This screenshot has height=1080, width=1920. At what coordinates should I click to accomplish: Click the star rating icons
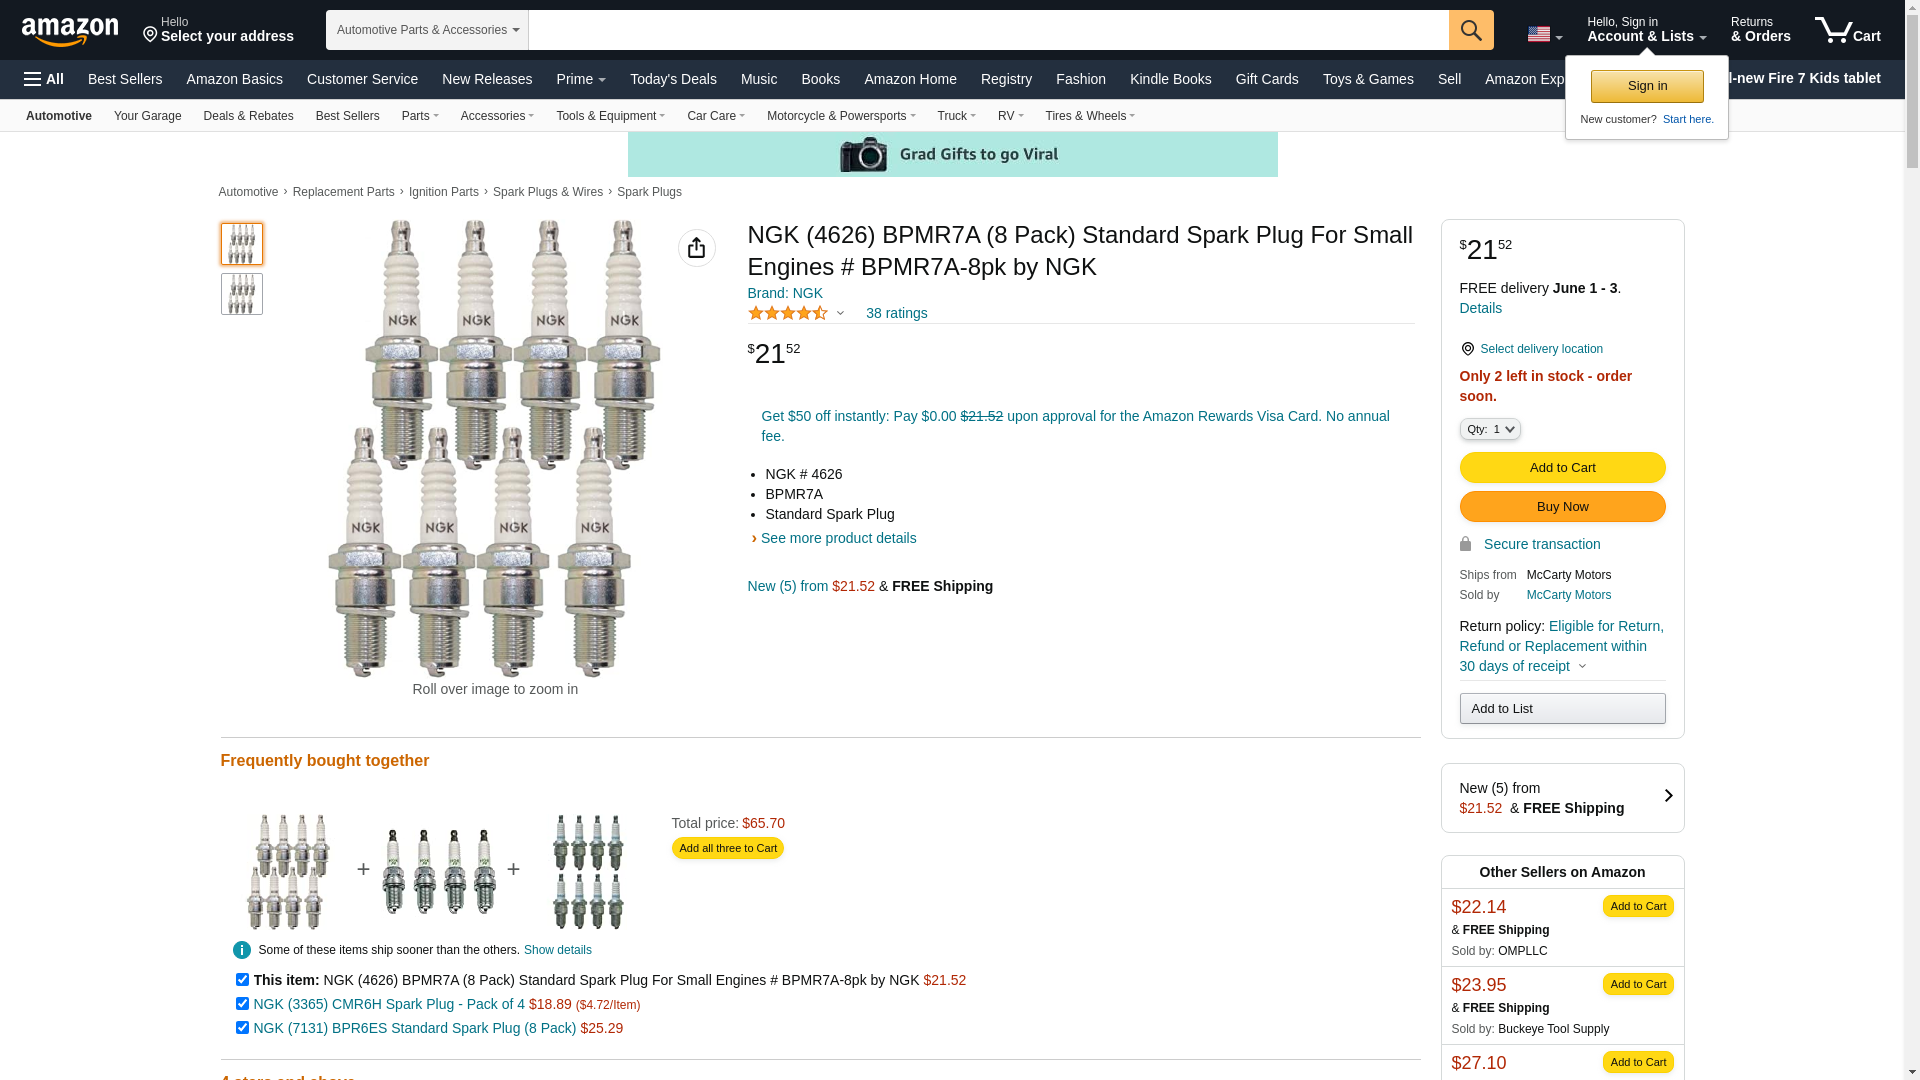coord(788,313)
